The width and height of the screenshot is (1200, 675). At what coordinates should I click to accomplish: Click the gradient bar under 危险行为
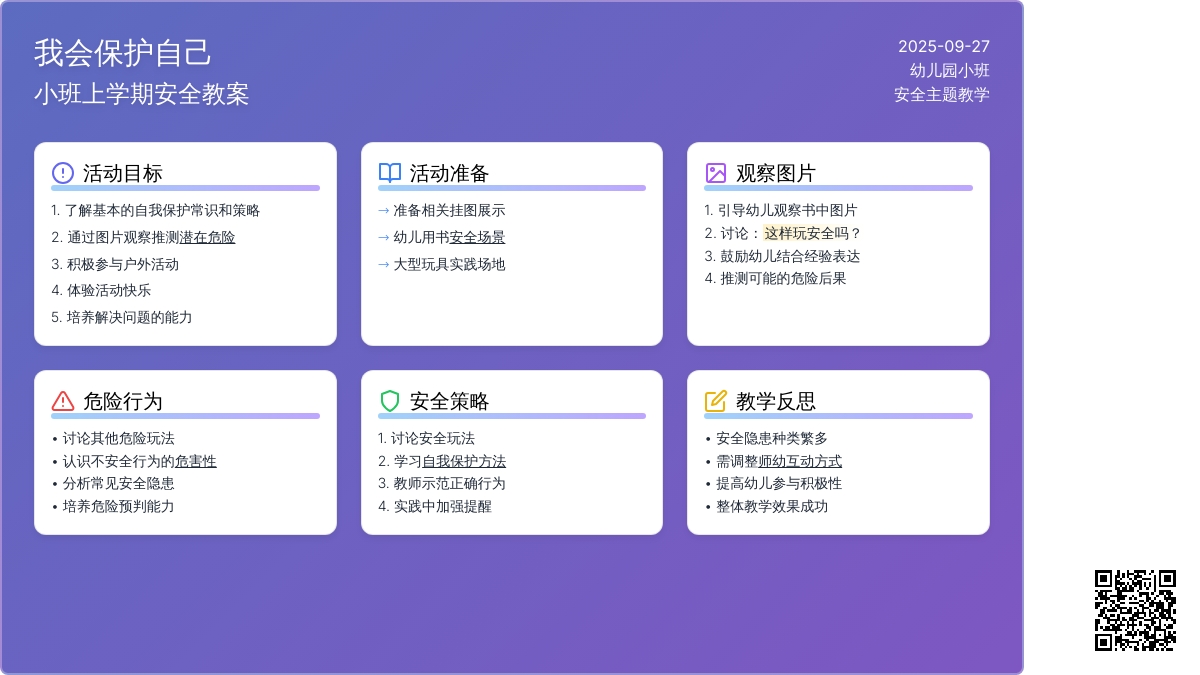[x=185, y=416]
